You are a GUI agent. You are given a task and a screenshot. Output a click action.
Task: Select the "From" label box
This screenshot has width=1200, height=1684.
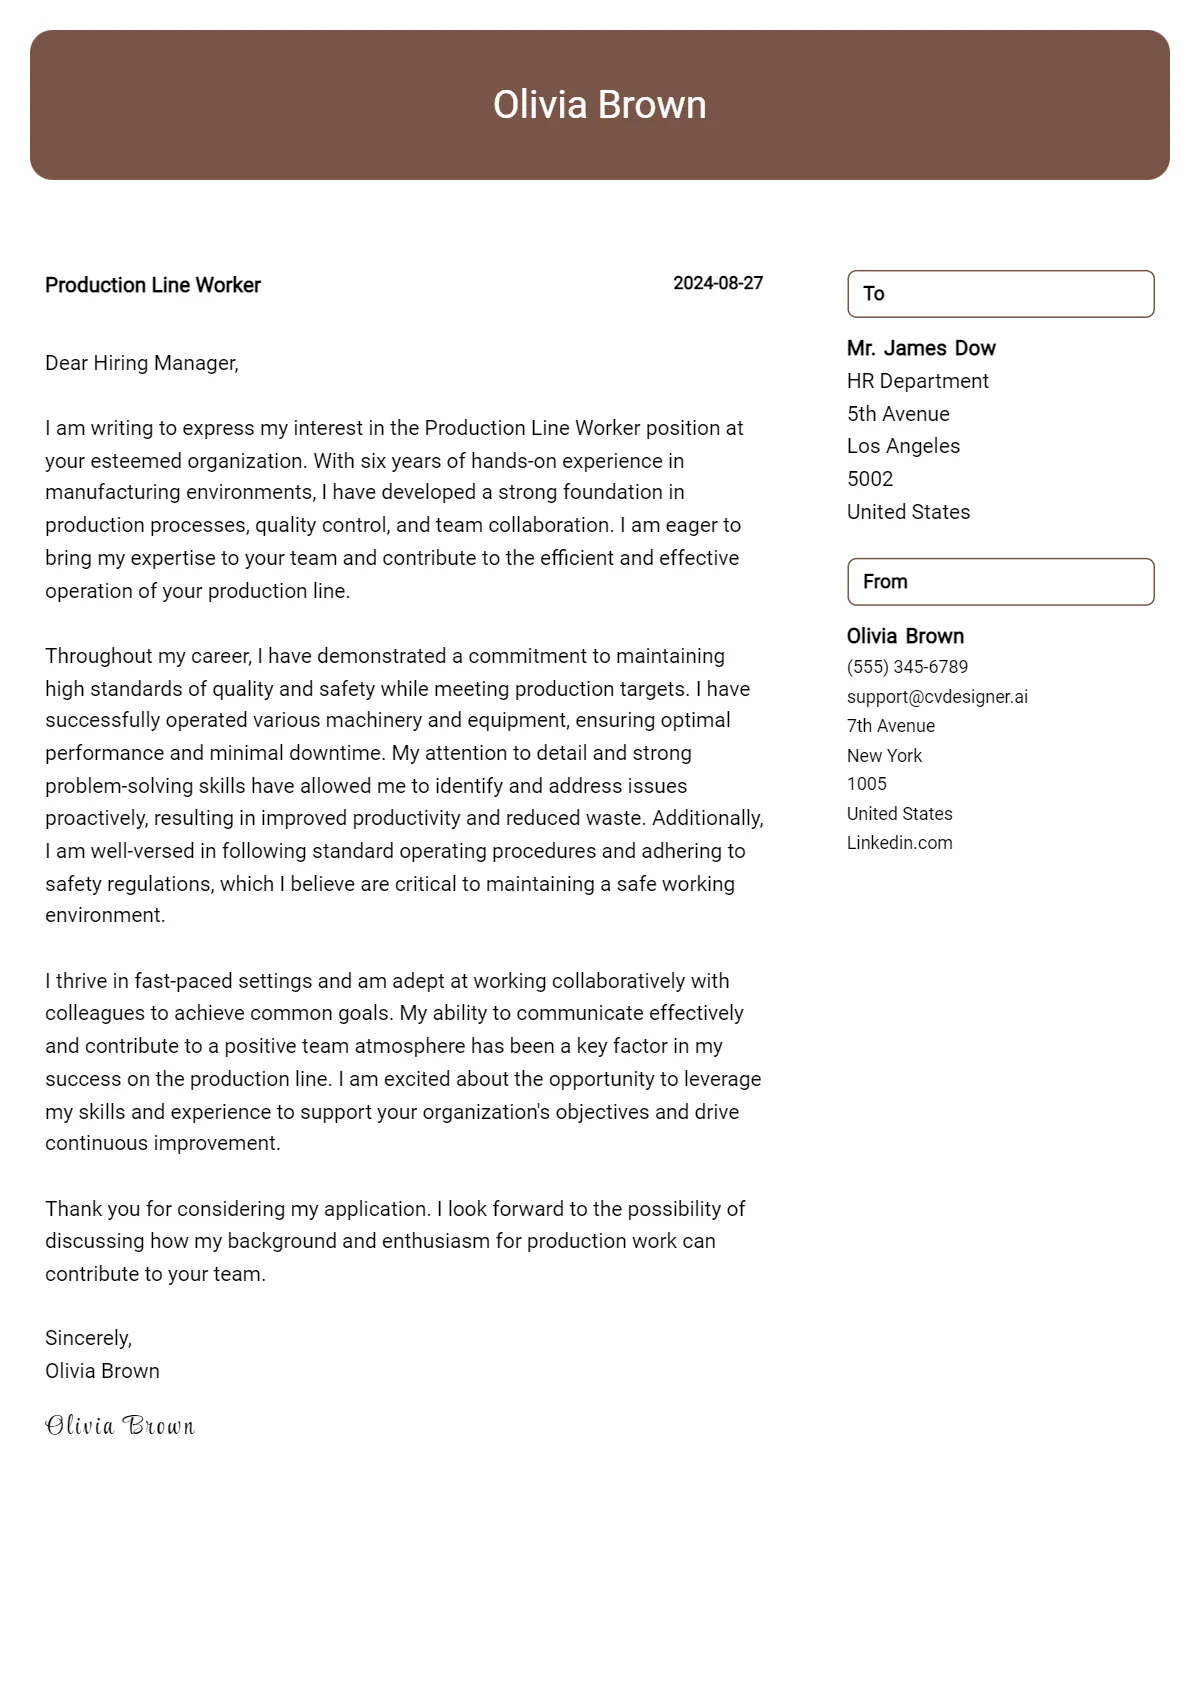pyautogui.click(x=1000, y=582)
